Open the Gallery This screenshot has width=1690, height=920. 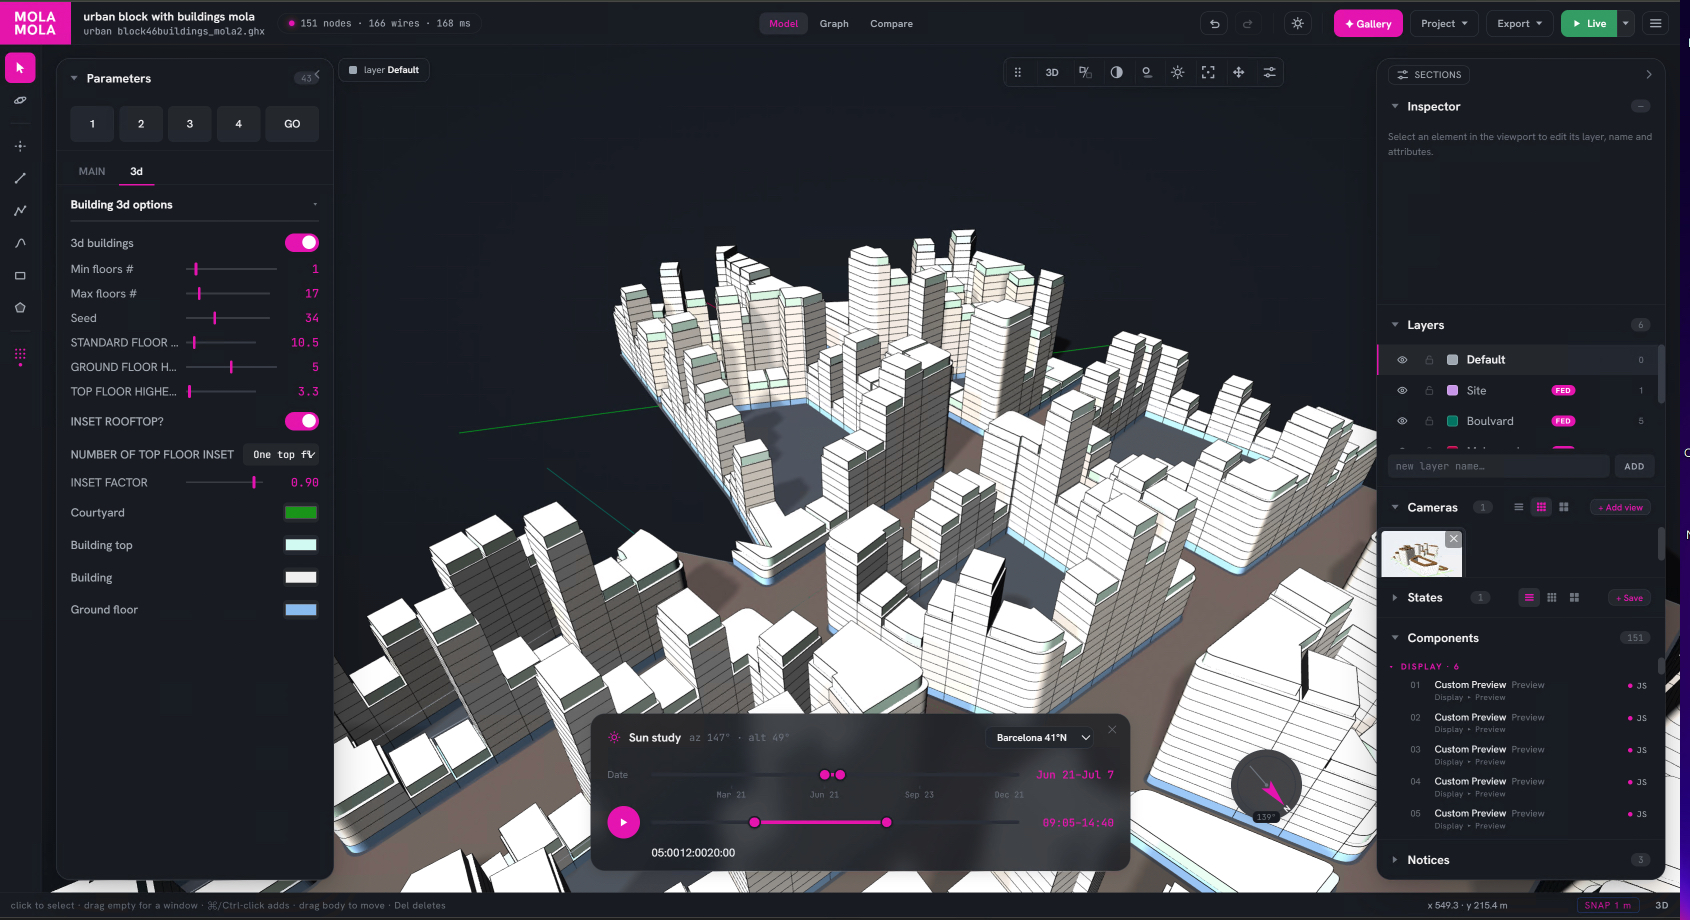[1368, 24]
